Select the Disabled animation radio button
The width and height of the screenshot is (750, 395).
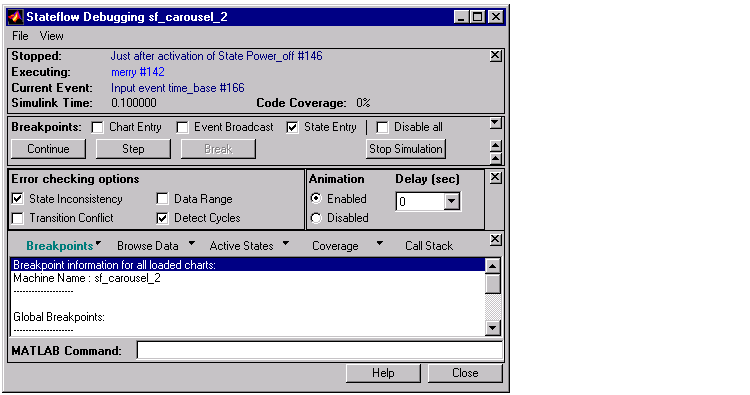(316, 218)
